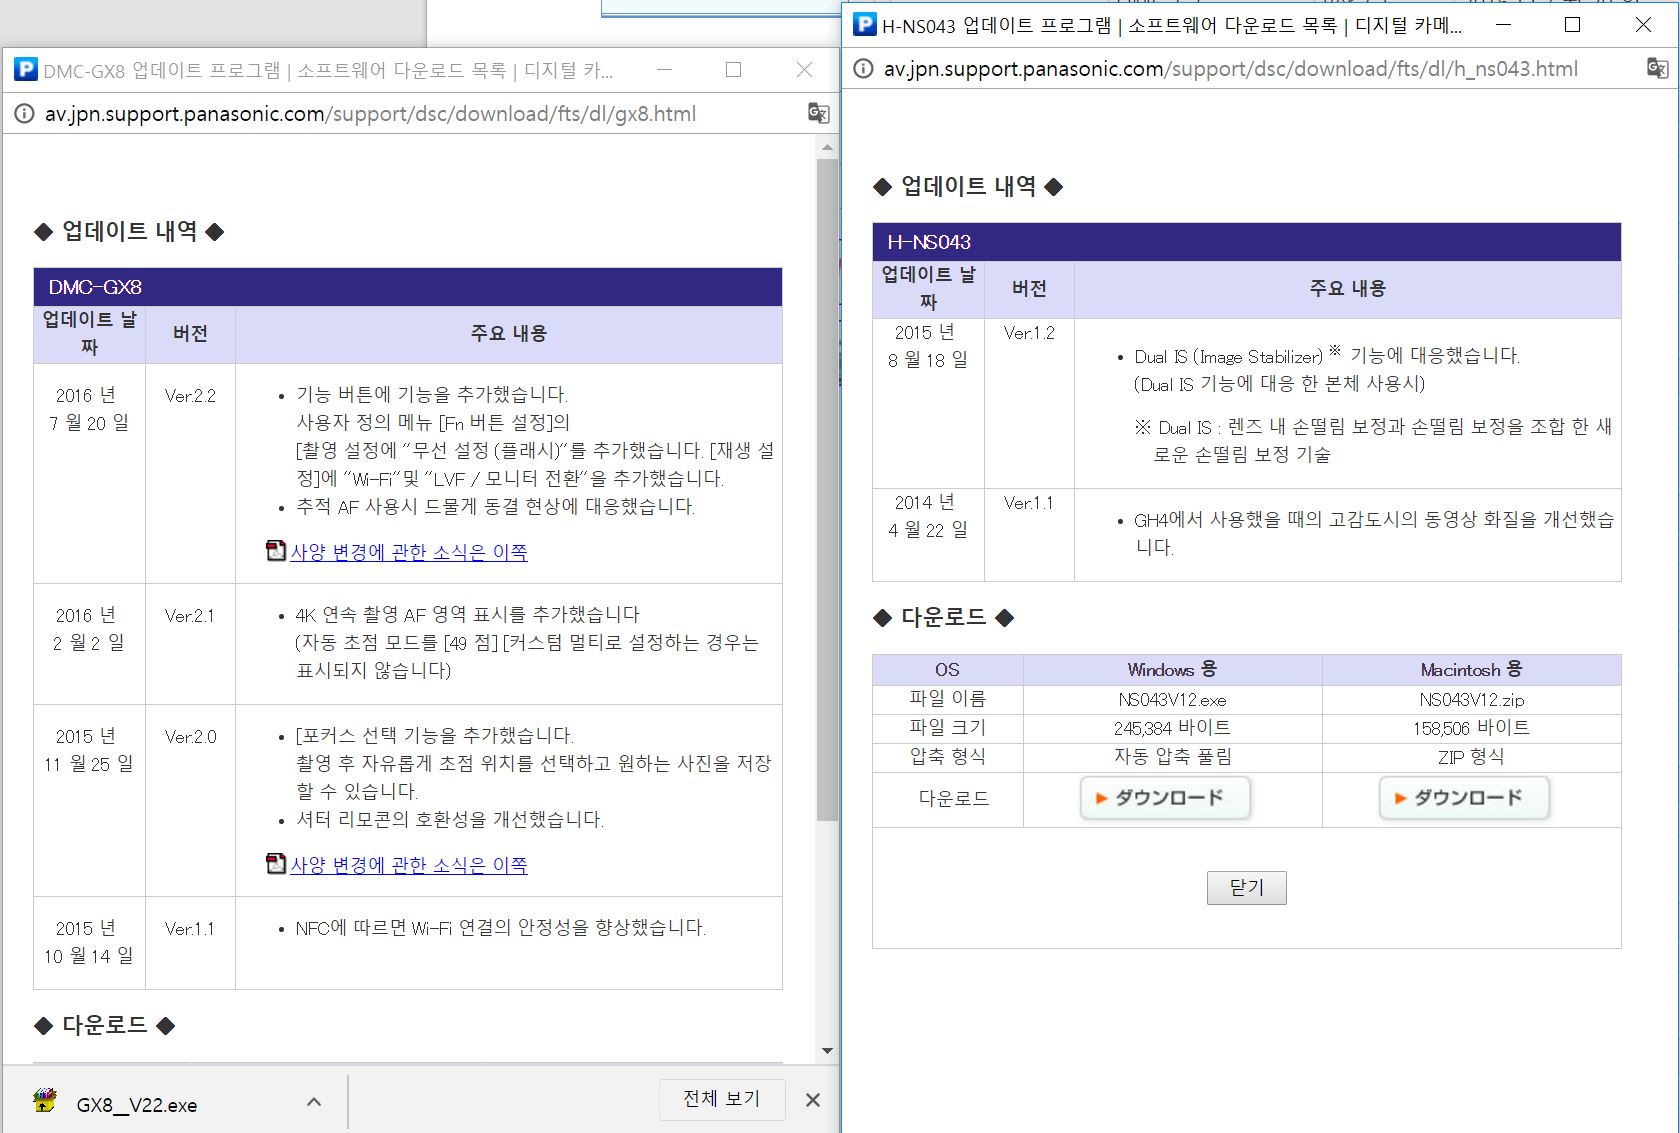The height and width of the screenshot is (1133, 1680).
Task: Open Ver.2.2 specification change notice link
Action: pos(408,552)
